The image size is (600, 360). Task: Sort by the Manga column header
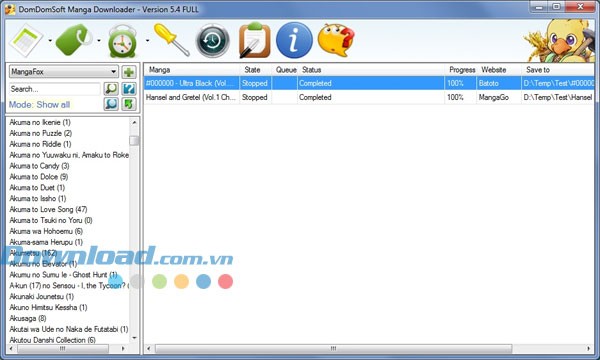(192, 70)
